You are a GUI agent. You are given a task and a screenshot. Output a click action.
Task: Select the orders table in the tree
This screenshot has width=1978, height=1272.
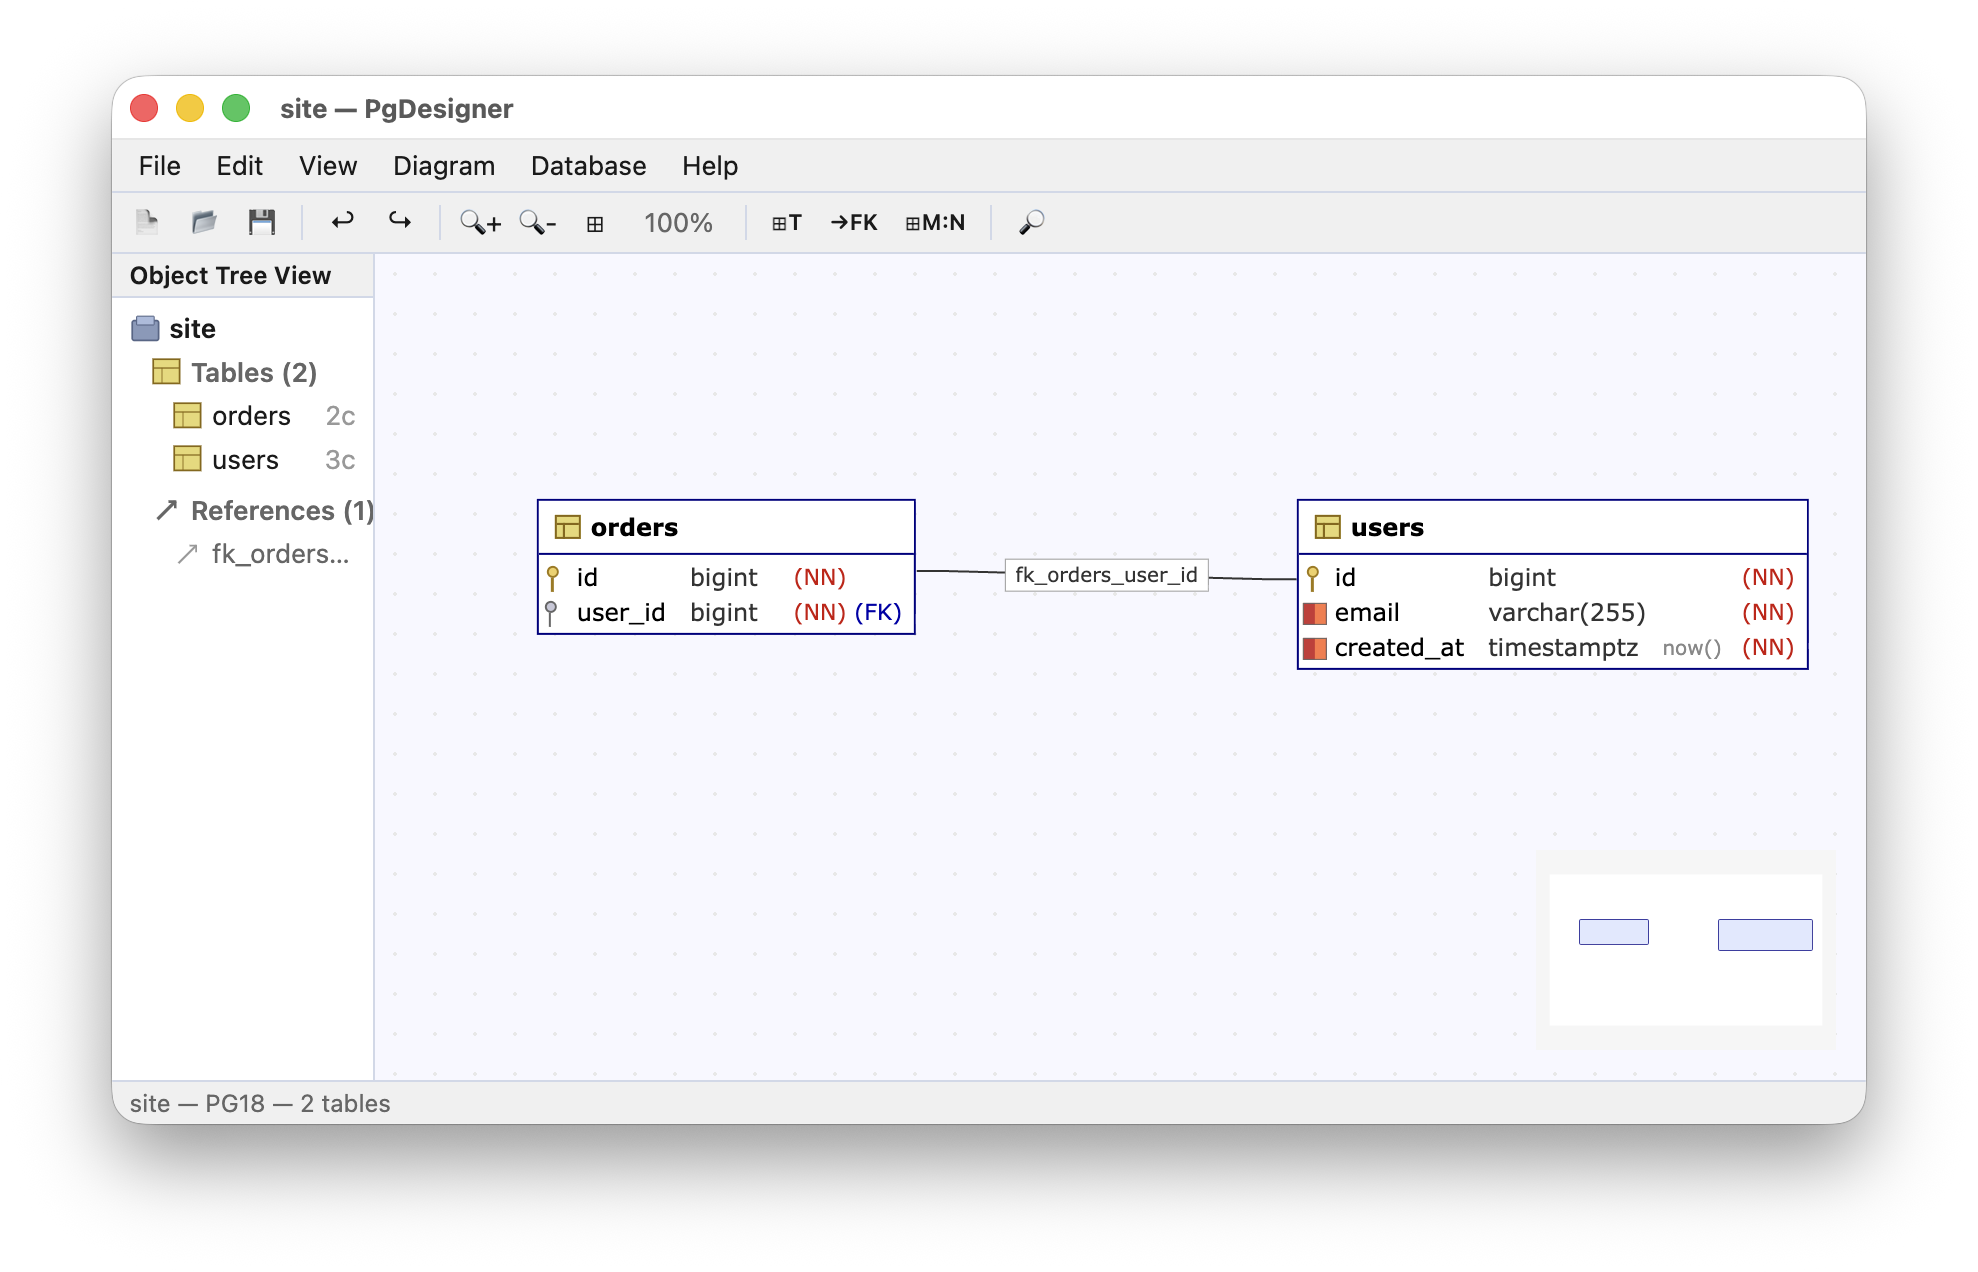250,415
